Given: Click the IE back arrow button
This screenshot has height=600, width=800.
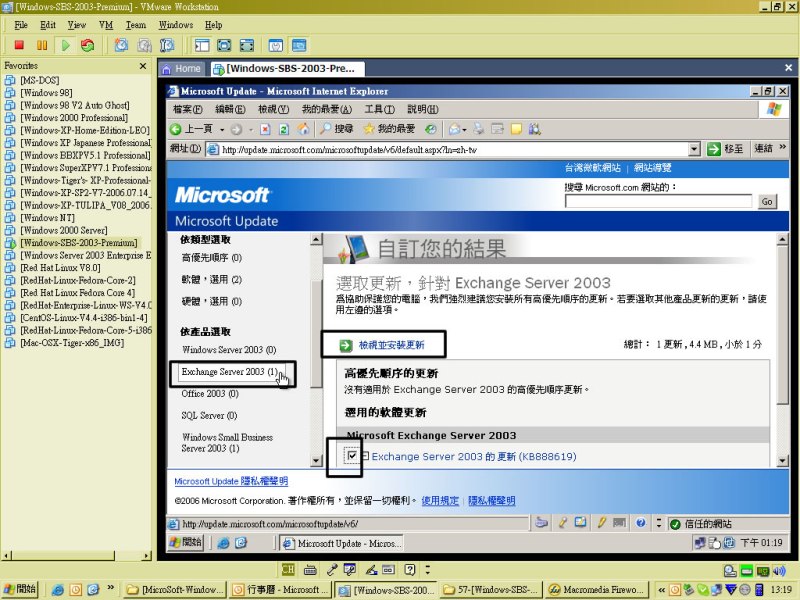Looking at the screenshot, I should [x=176, y=129].
